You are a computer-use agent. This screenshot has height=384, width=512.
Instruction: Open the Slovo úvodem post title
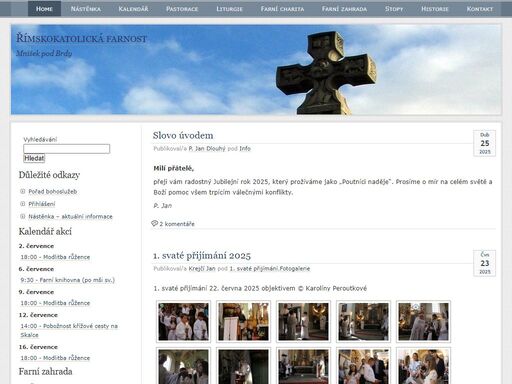183,135
